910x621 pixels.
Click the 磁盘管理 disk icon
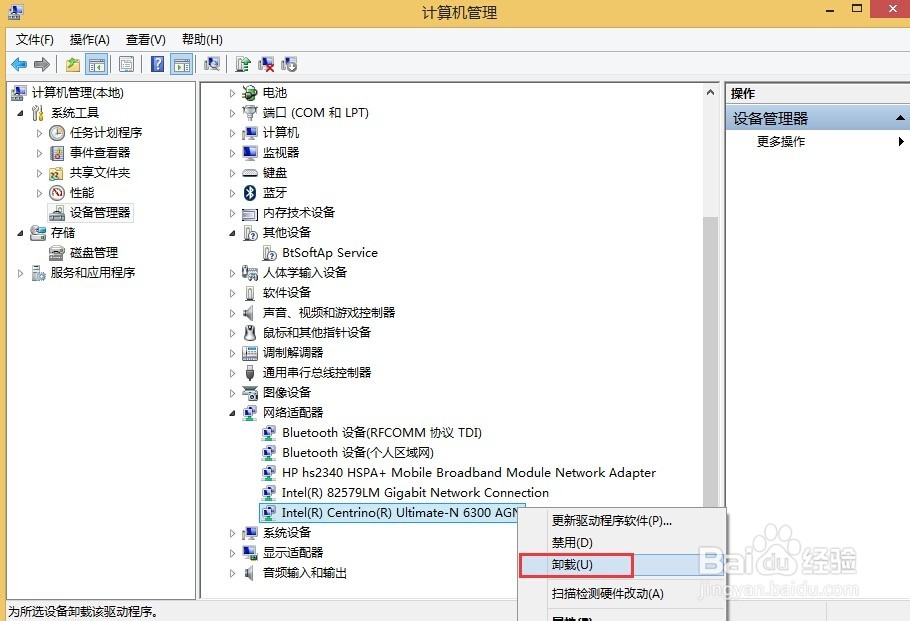click(57, 253)
